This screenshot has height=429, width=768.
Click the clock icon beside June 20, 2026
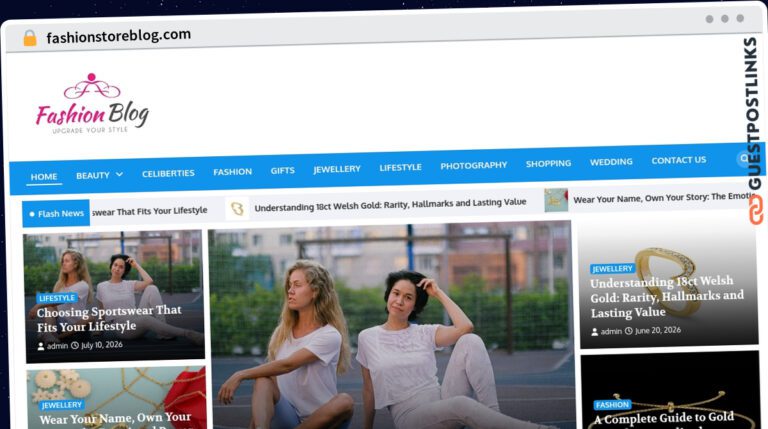pos(629,331)
